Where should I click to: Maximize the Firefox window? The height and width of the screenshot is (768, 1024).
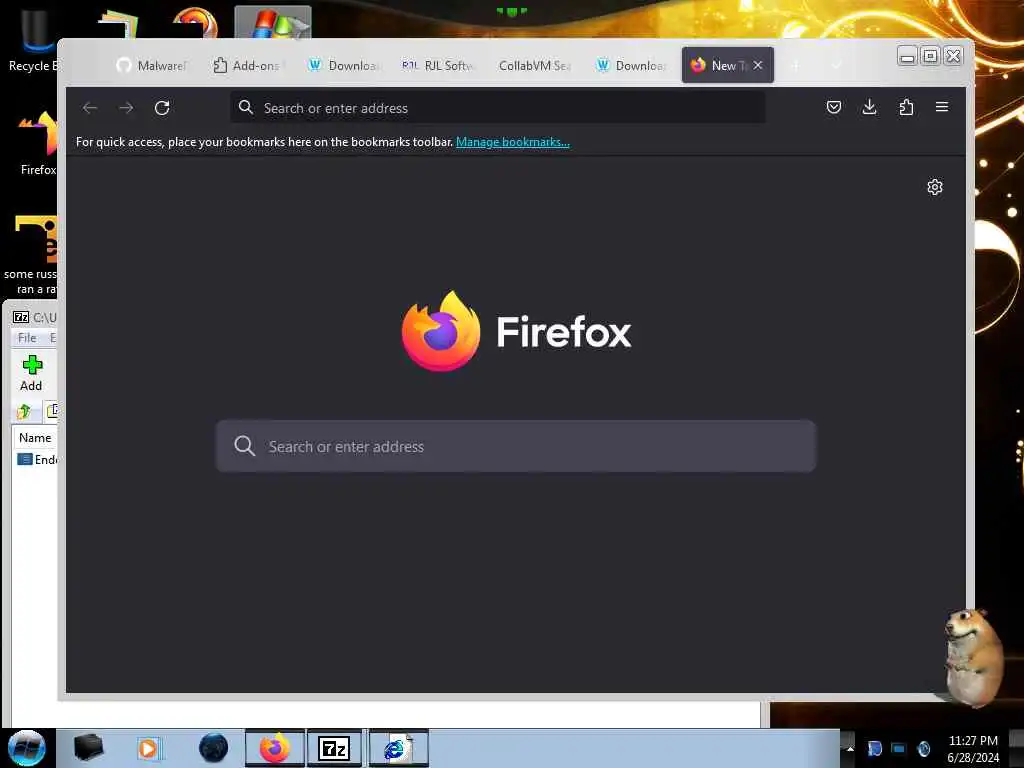point(930,57)
